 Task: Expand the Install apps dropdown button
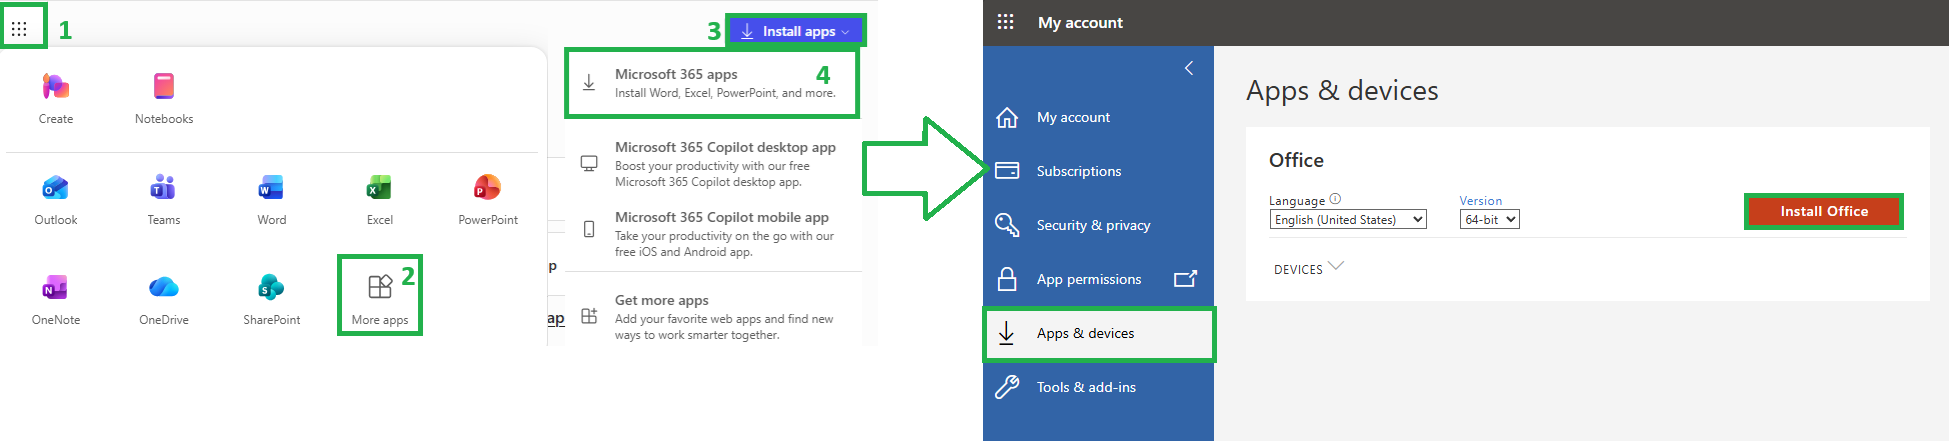(x=794, y=31)
